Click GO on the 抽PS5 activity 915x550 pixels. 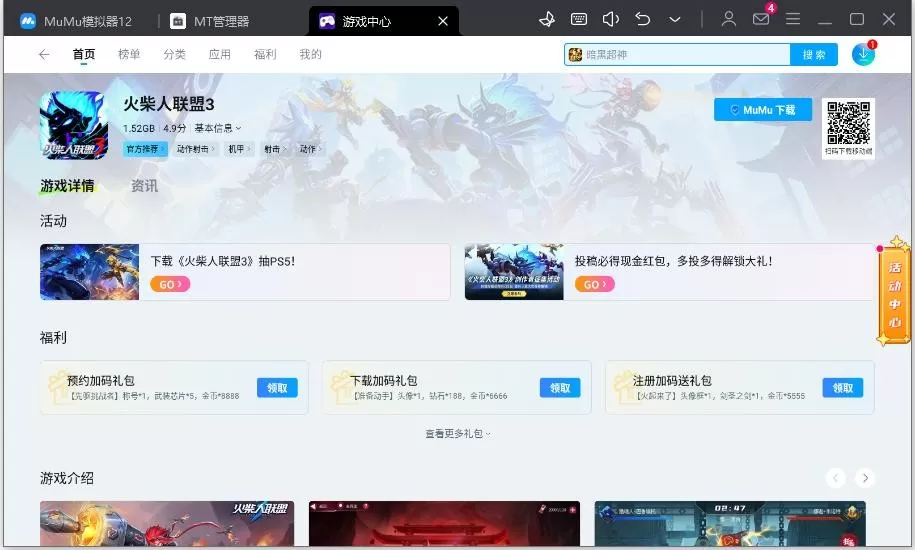[x=170, y=284]
